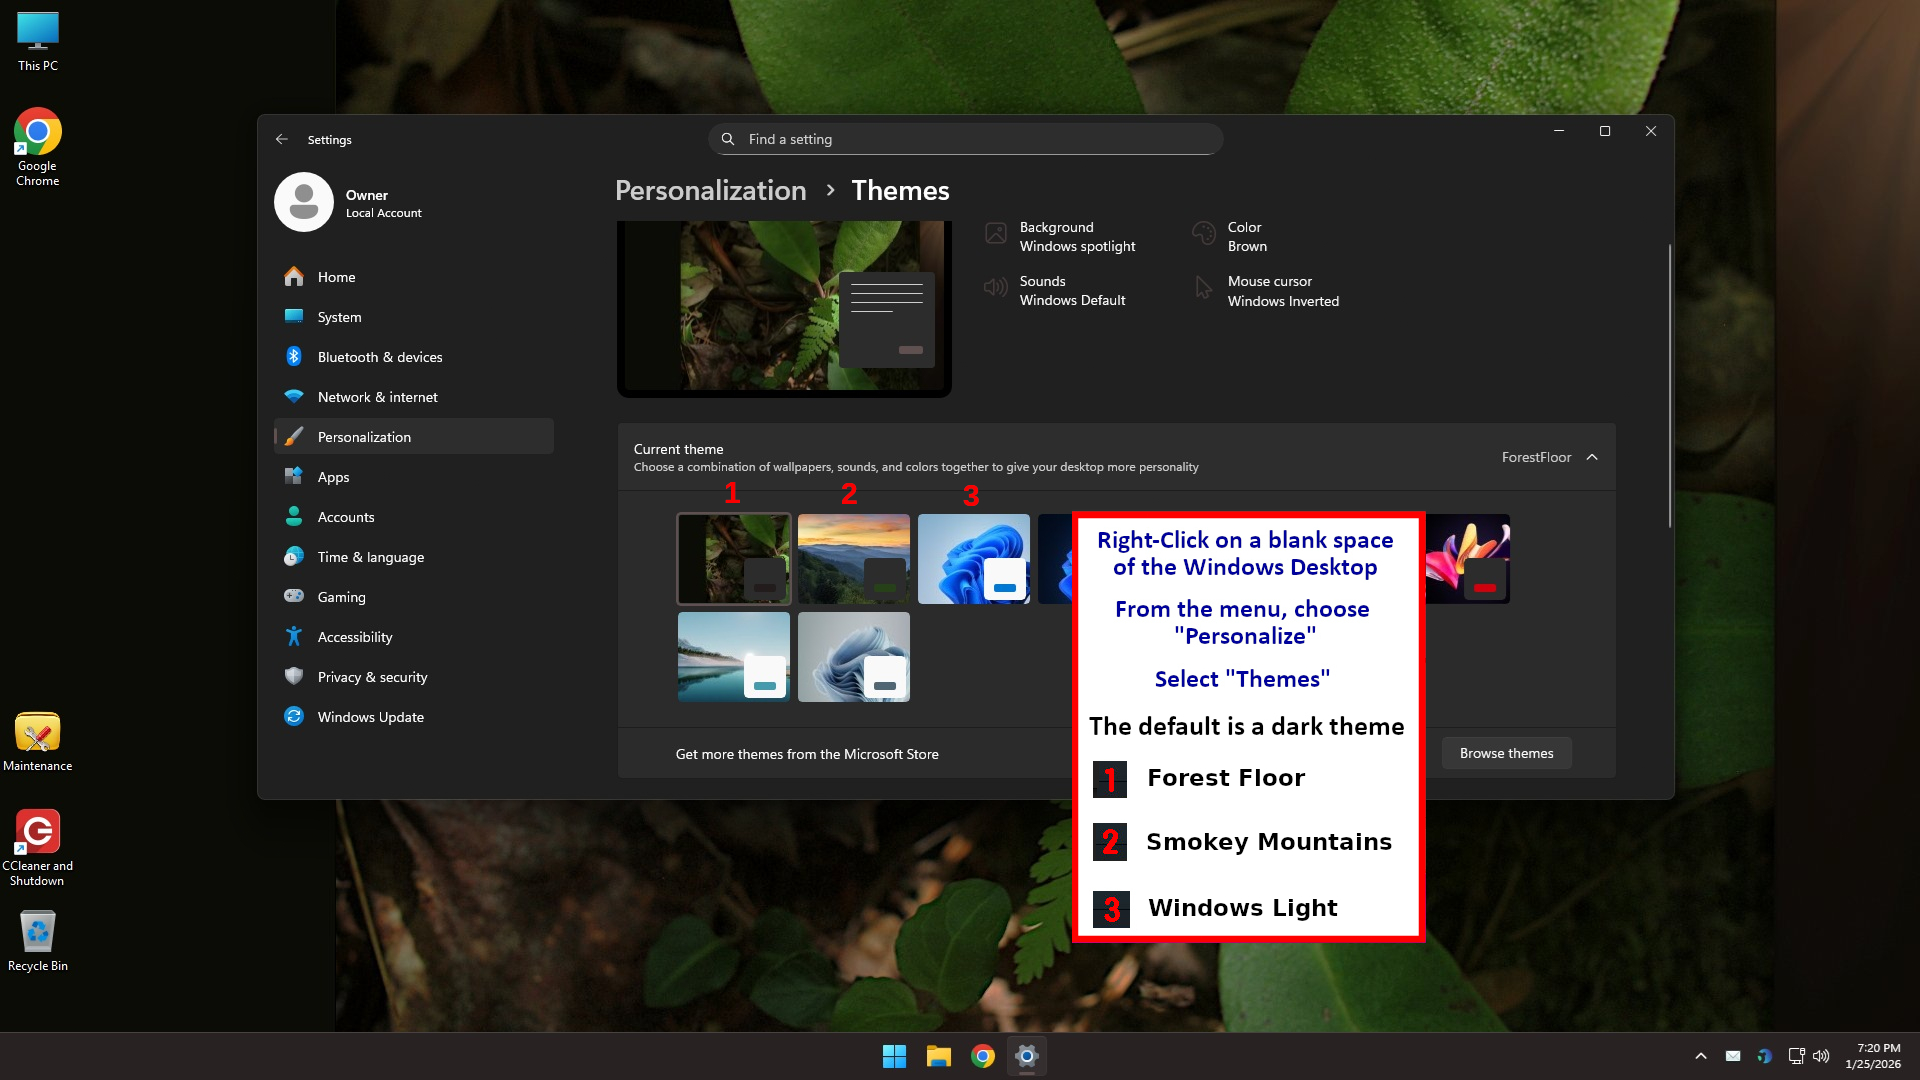Image resolution: width=1920 pixels, height=1080 pixels.
Task: Click the Mouse cursor icon
Action: (x=1204, y=289)
